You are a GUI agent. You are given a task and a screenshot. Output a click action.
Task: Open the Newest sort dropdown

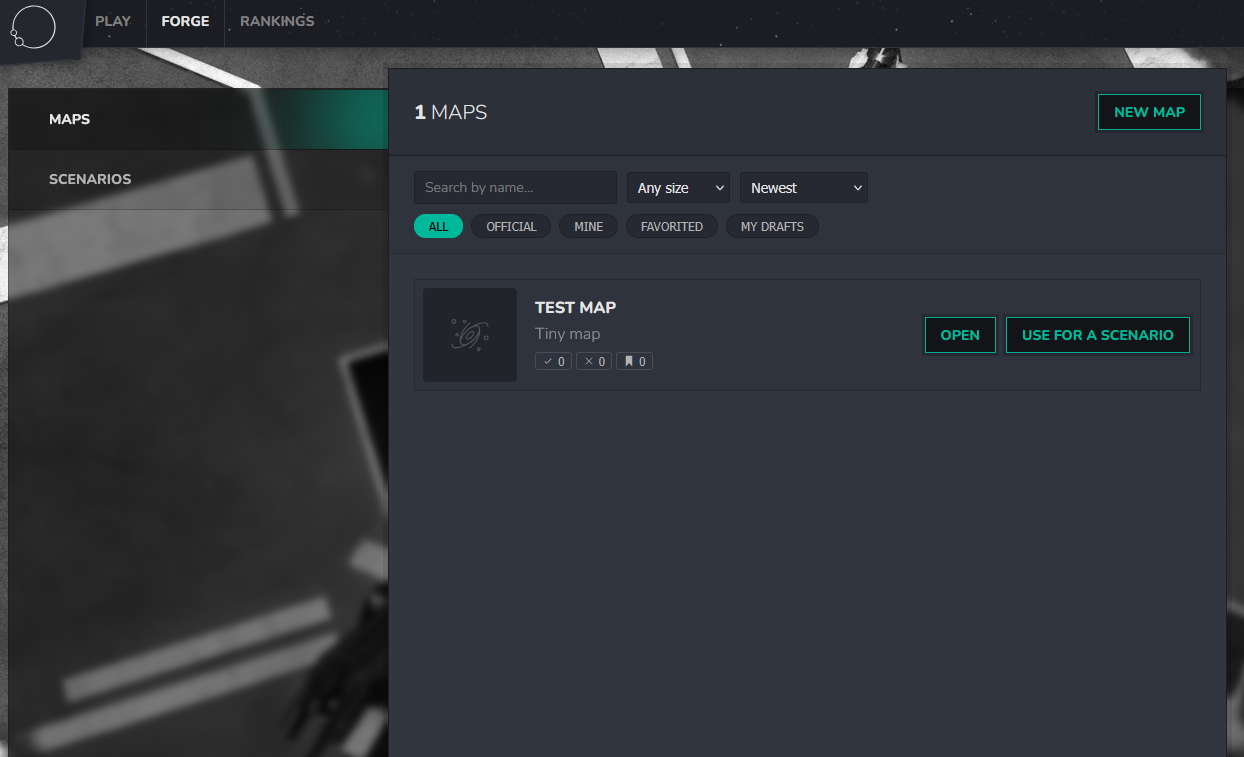pyautogui.click(x=804, y=187)
